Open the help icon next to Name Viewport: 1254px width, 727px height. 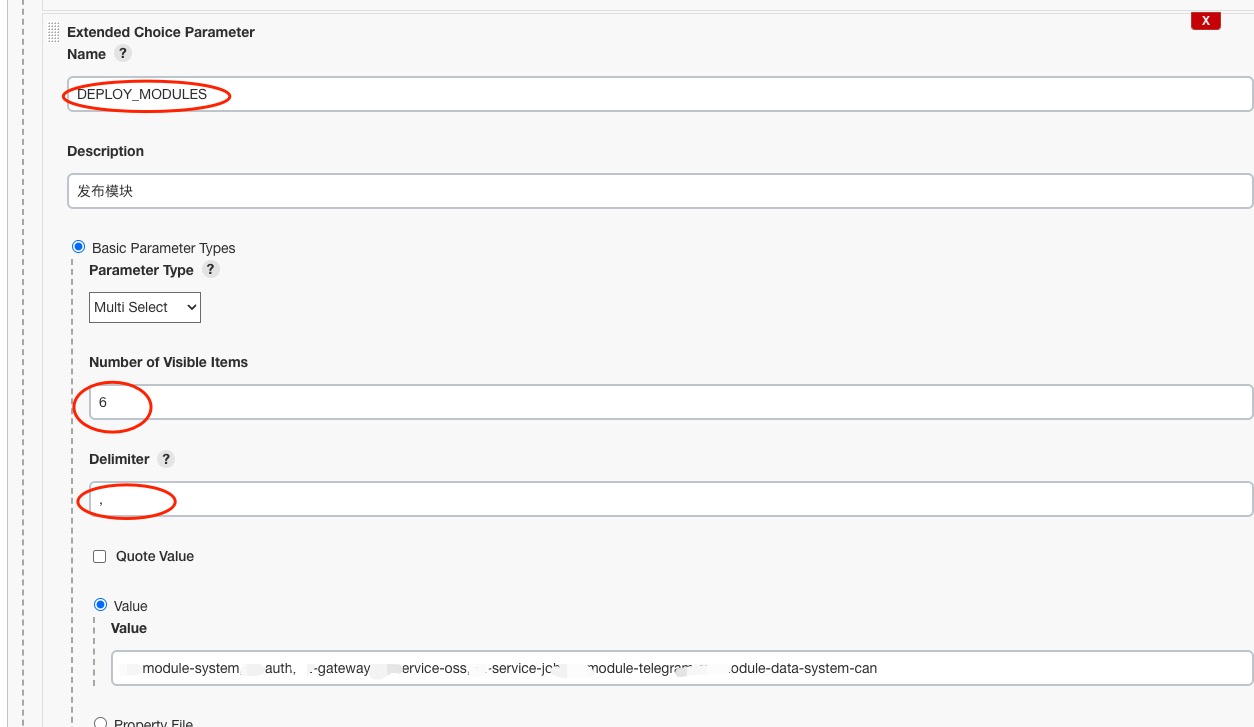(122, 54)
